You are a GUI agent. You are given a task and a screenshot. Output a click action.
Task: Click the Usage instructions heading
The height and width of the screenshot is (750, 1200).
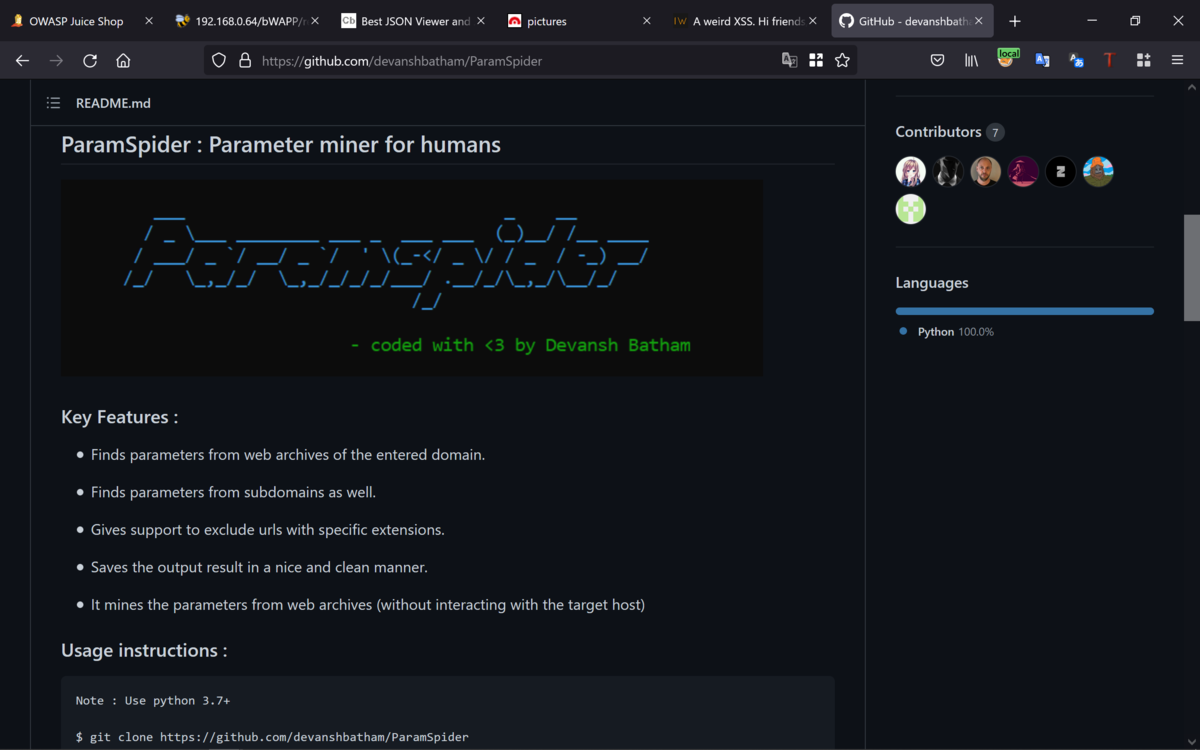(x=144, y=650)
